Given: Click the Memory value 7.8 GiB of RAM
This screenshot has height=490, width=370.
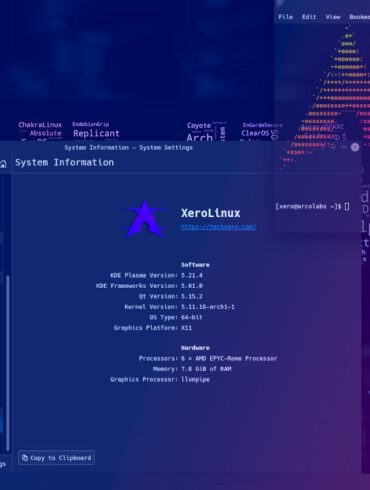Looking at the screenshot, I should point(206,369).
